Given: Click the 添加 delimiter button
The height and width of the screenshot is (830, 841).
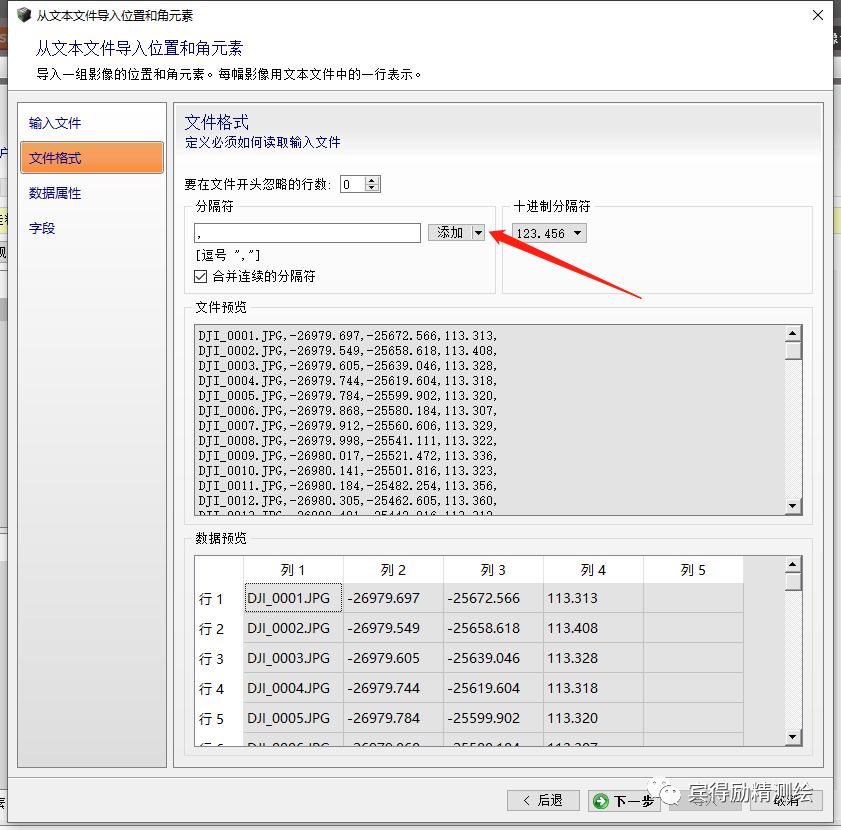Looking at the screenshot, I should tap(449, 232).
